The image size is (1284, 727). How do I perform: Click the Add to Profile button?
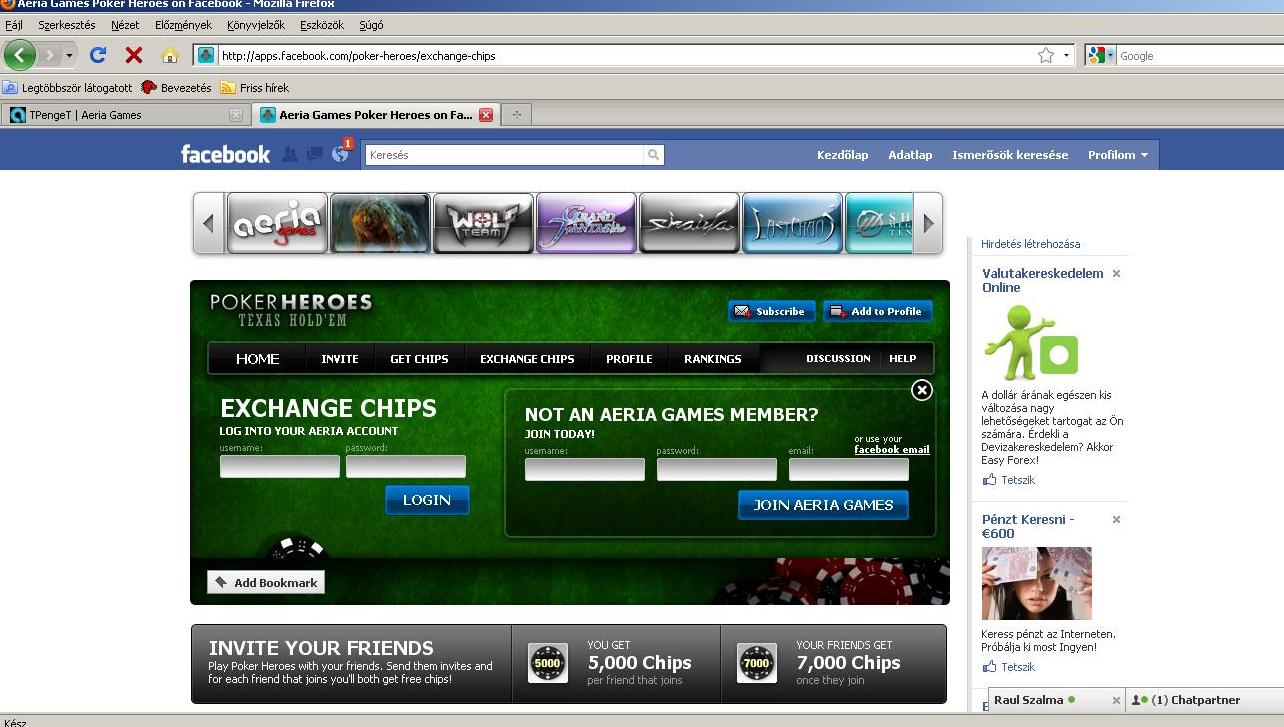pos(878,311)
